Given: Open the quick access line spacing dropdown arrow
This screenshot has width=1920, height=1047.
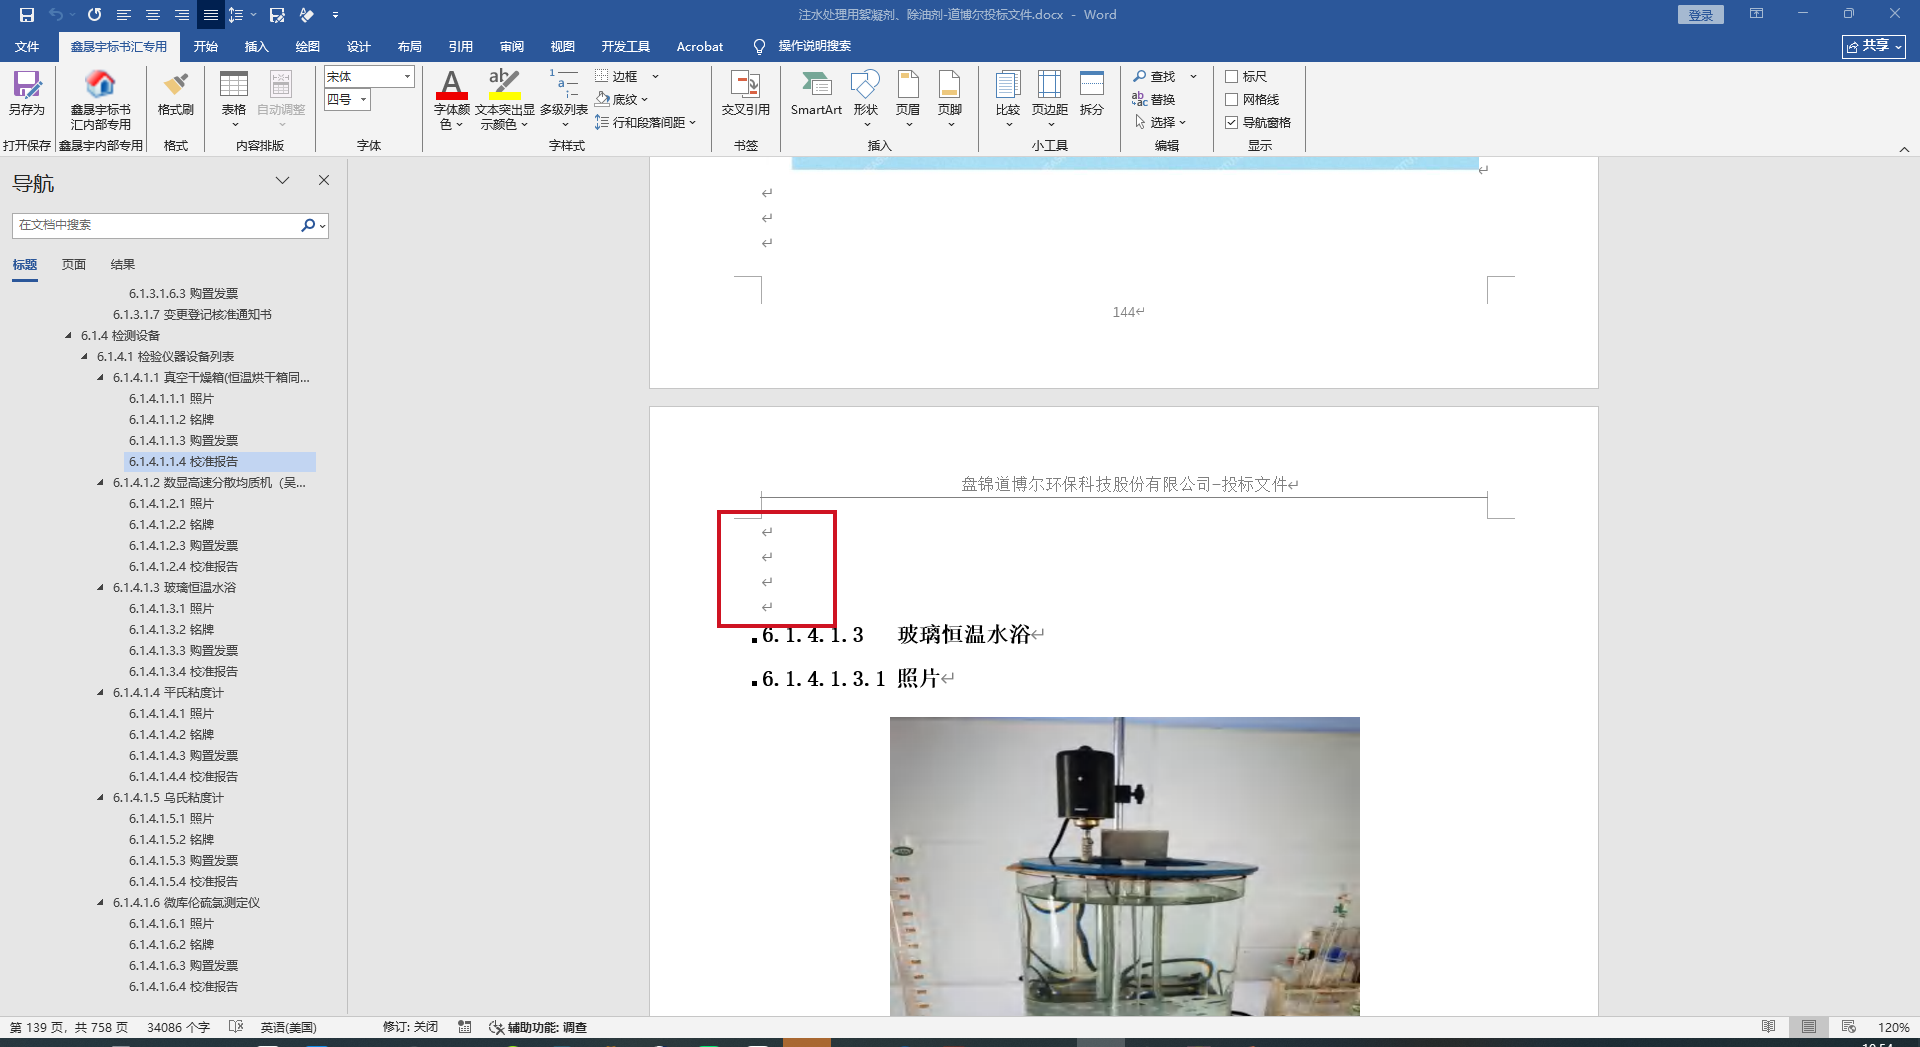Looking at the screenshot, I should tap(253, 15).
